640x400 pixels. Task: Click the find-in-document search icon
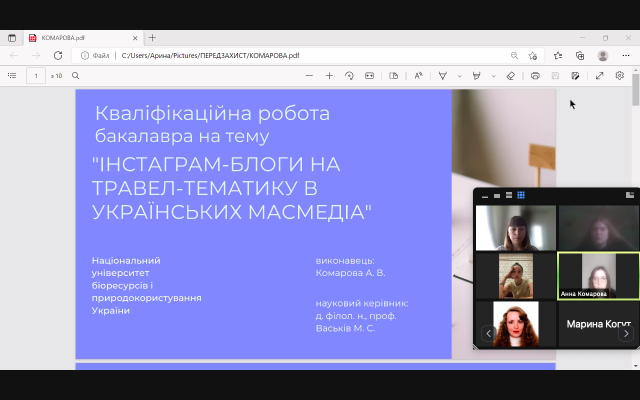(x=76, y=75)
